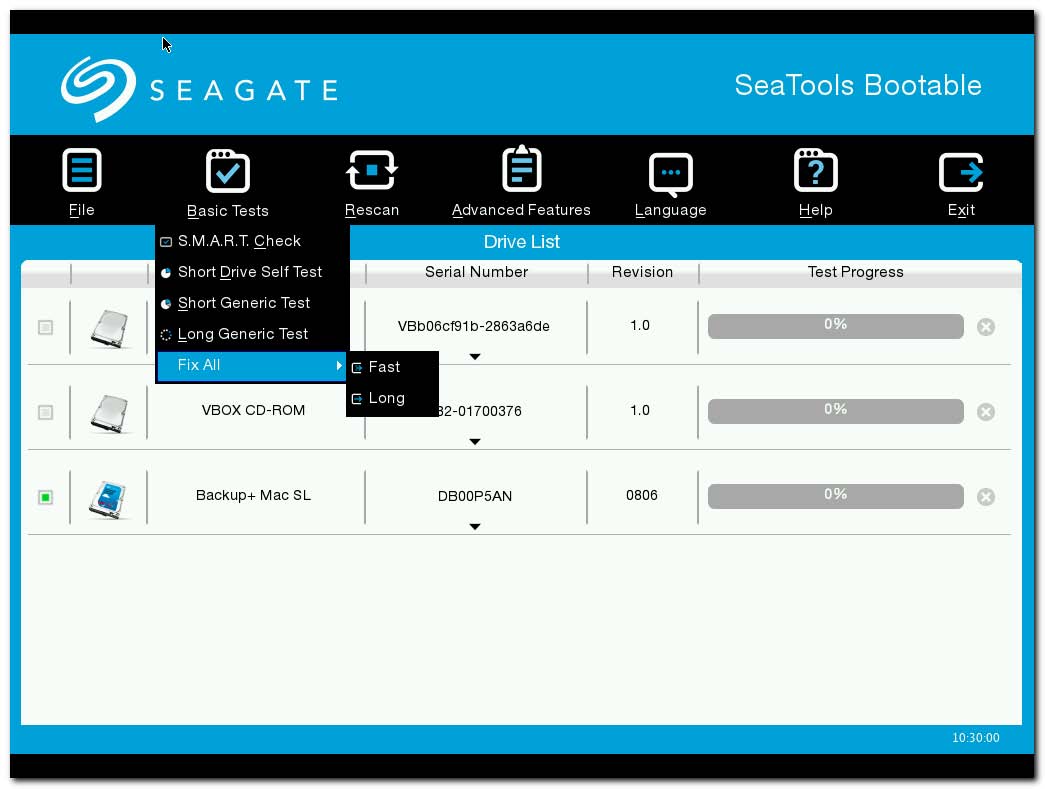Open the Advanced Features clipboard icon
The image size is (1045, 789).
click(521, 169)
